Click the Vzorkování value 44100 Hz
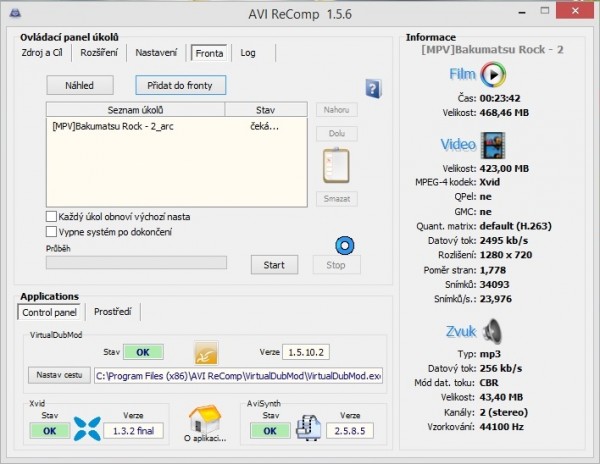The width and height of the screenshot is (600, 464). 502,427
